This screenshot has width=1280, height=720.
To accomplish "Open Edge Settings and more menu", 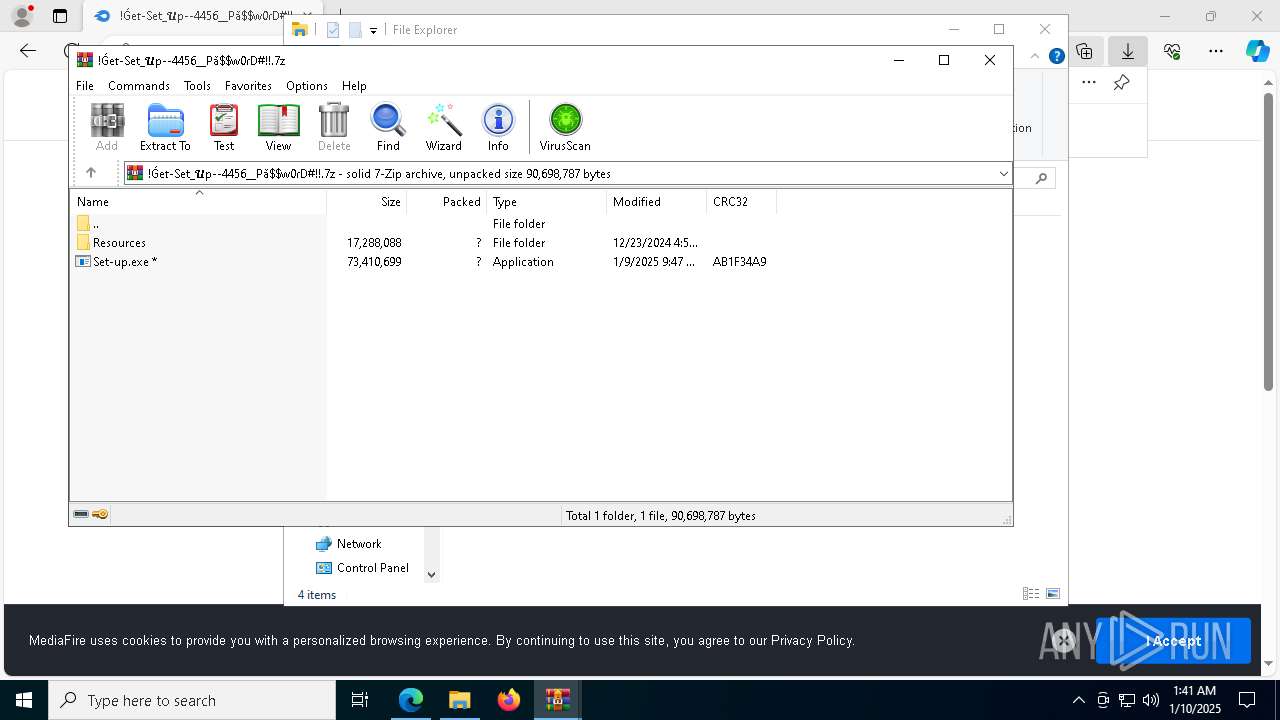I will (x=1216, y=51).
